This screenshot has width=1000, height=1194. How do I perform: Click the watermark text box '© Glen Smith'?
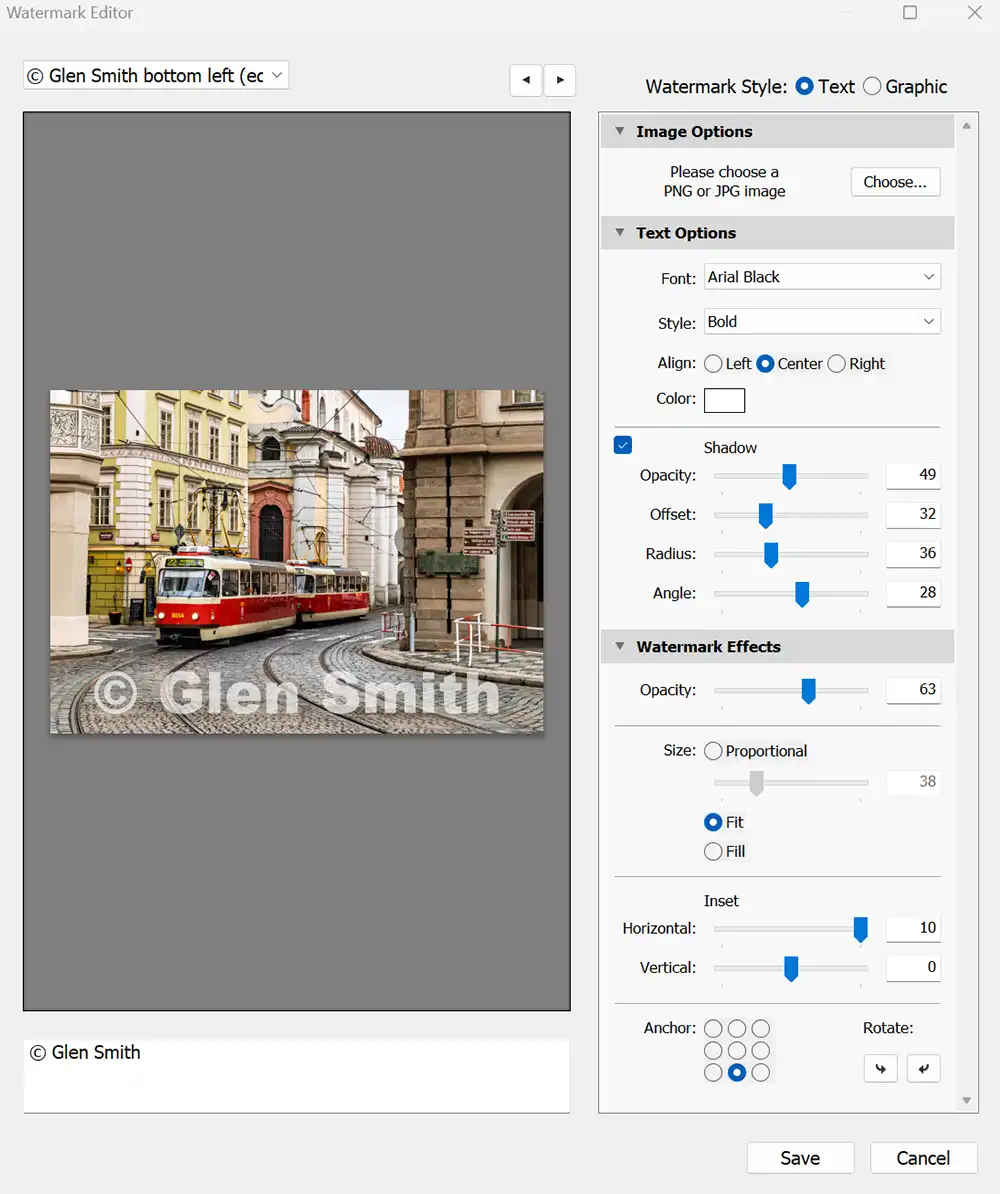coord(296,1075)
